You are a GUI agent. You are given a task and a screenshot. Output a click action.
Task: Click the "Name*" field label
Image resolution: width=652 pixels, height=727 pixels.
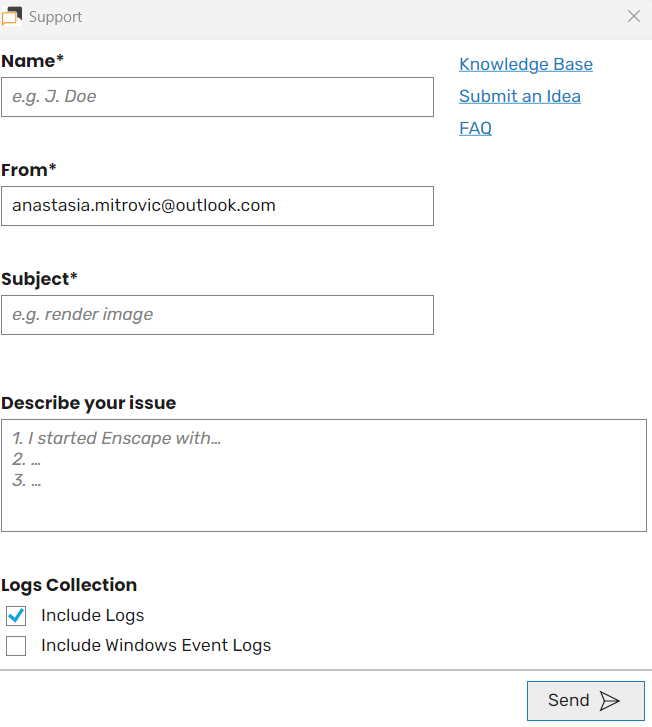tap(32, 61)
